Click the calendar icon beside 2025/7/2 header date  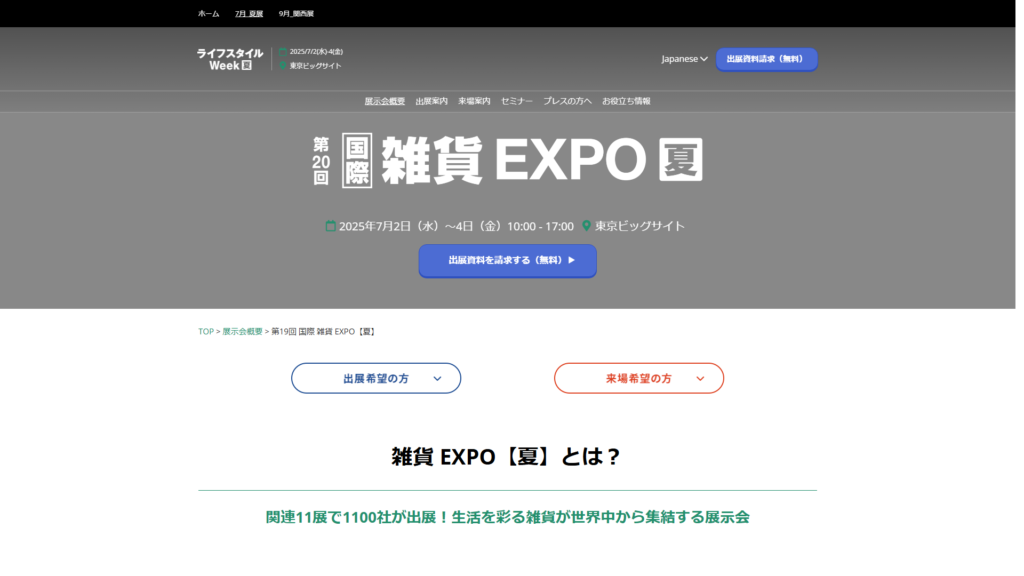(x=283, y=52)
